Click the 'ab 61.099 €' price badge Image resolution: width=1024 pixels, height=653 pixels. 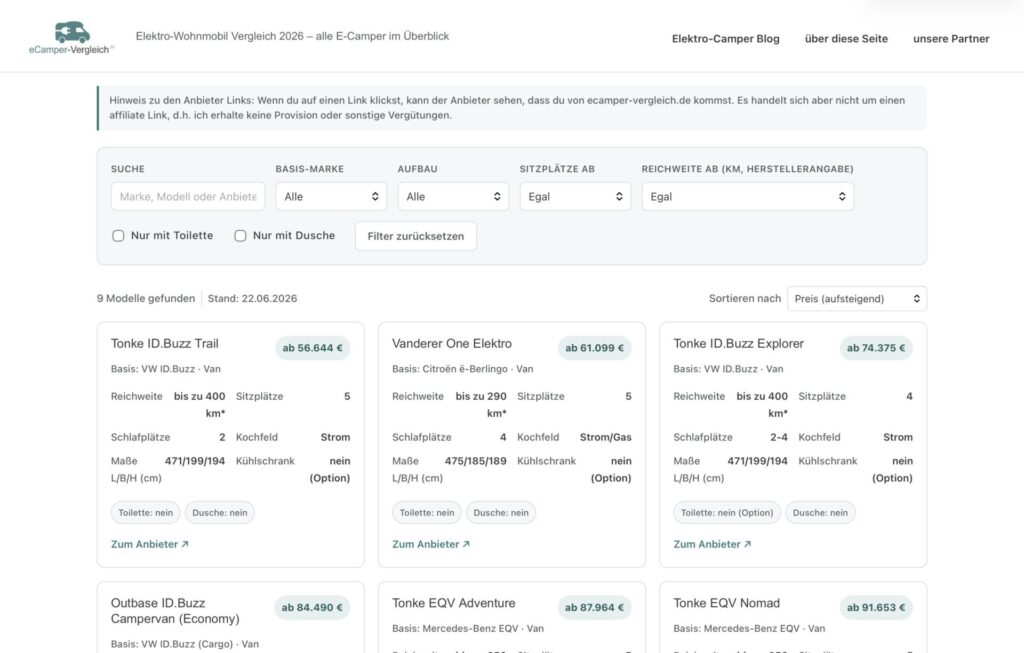coord(594,348)
